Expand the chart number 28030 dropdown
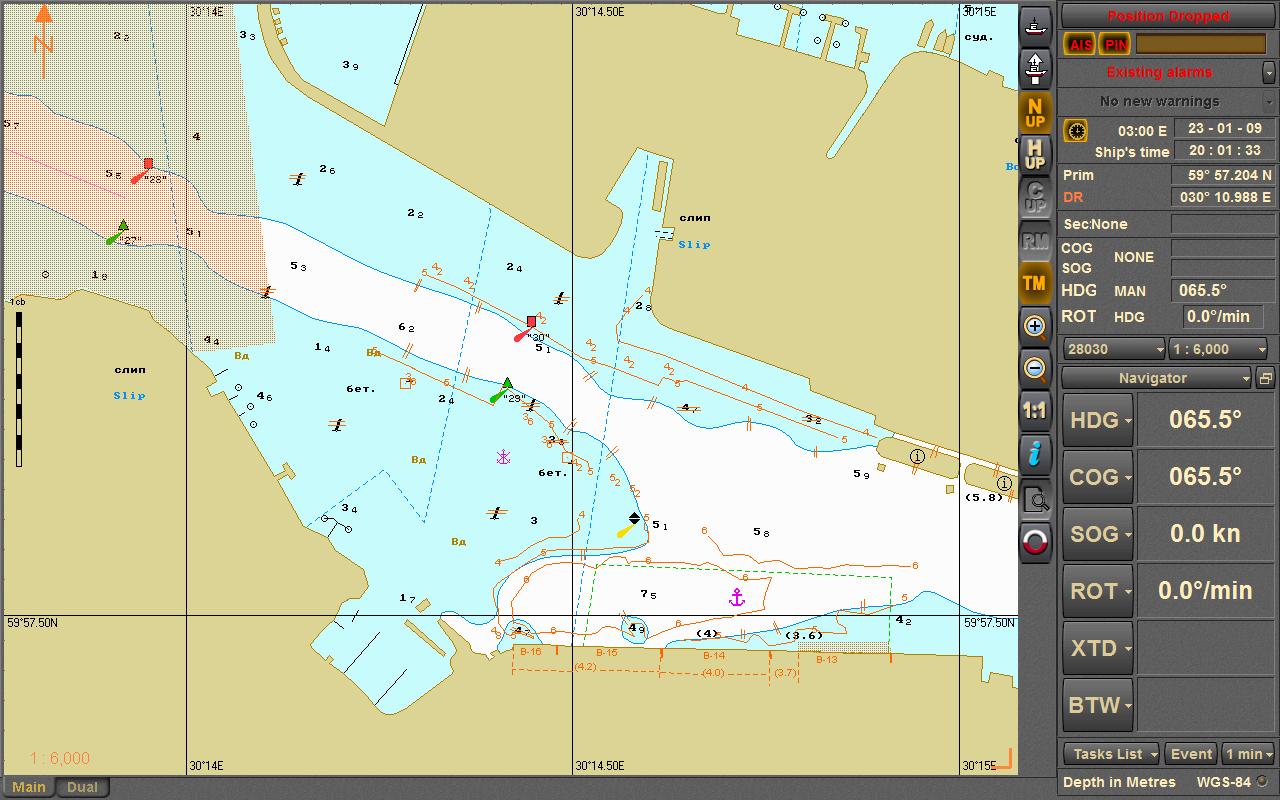 [x=1114, y=349]
